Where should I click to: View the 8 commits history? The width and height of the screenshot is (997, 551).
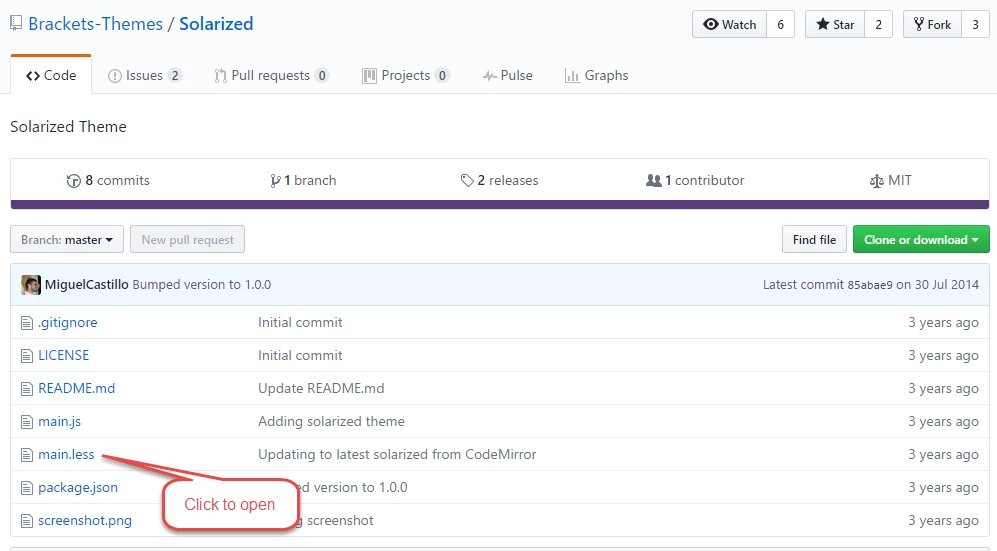108,180
